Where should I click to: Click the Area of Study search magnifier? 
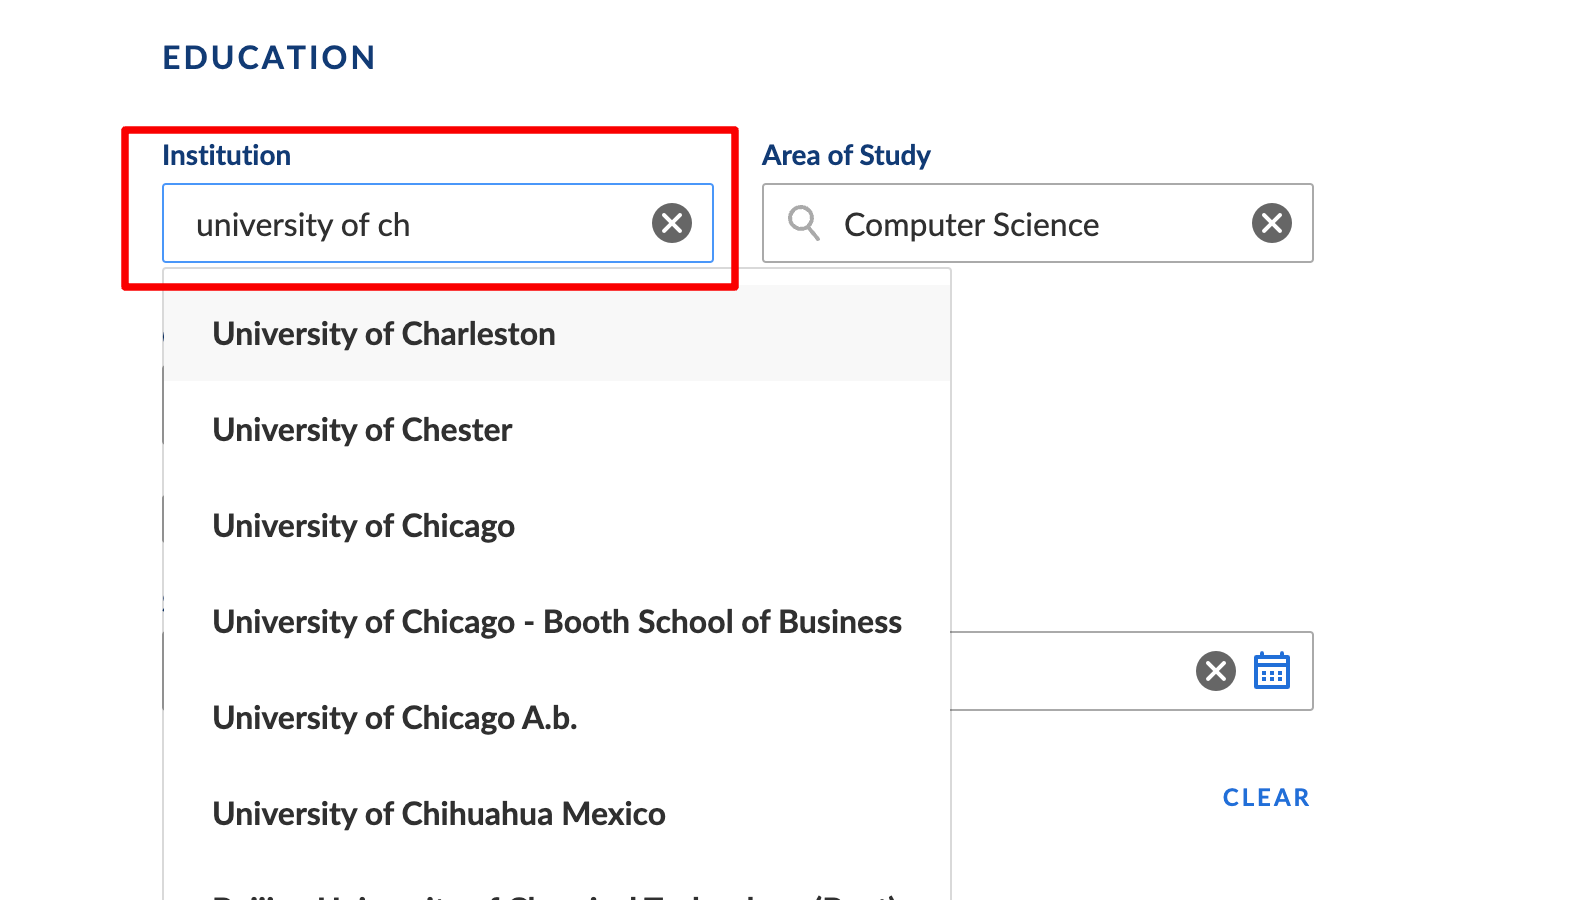click(803, 223)
